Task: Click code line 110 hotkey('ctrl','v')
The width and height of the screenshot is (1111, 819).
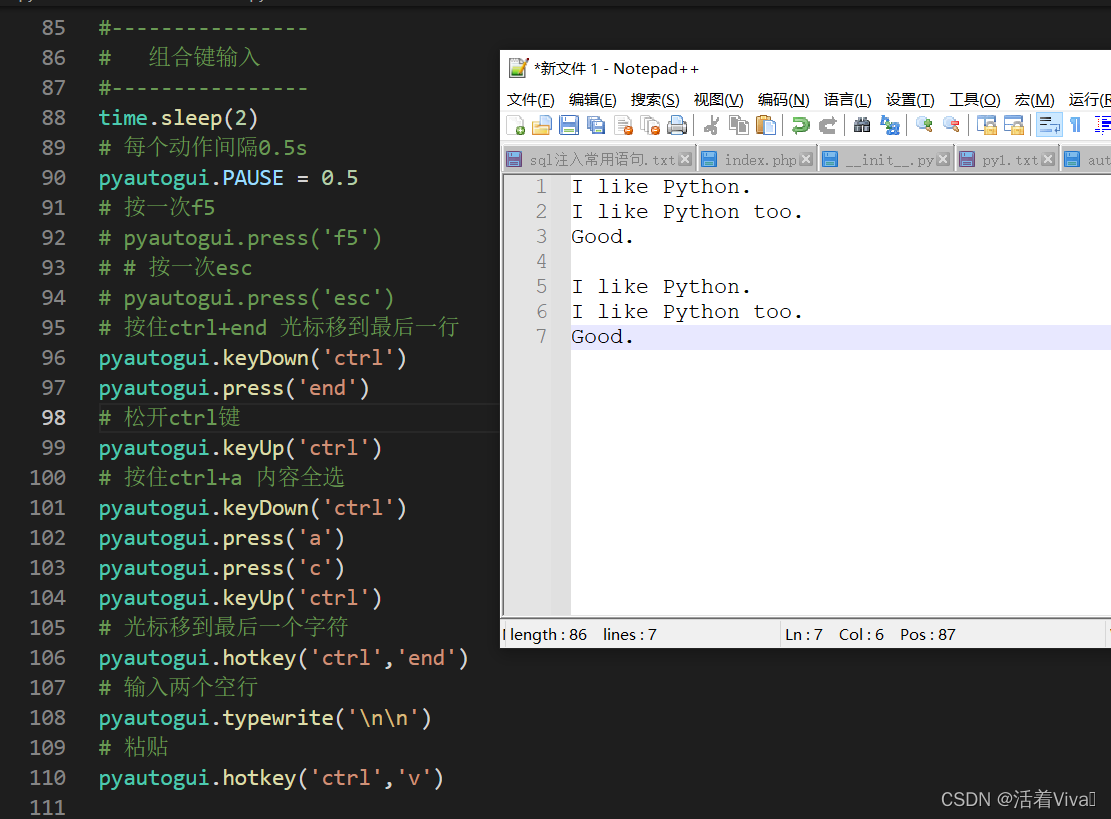Action: [x=271, y=779]
